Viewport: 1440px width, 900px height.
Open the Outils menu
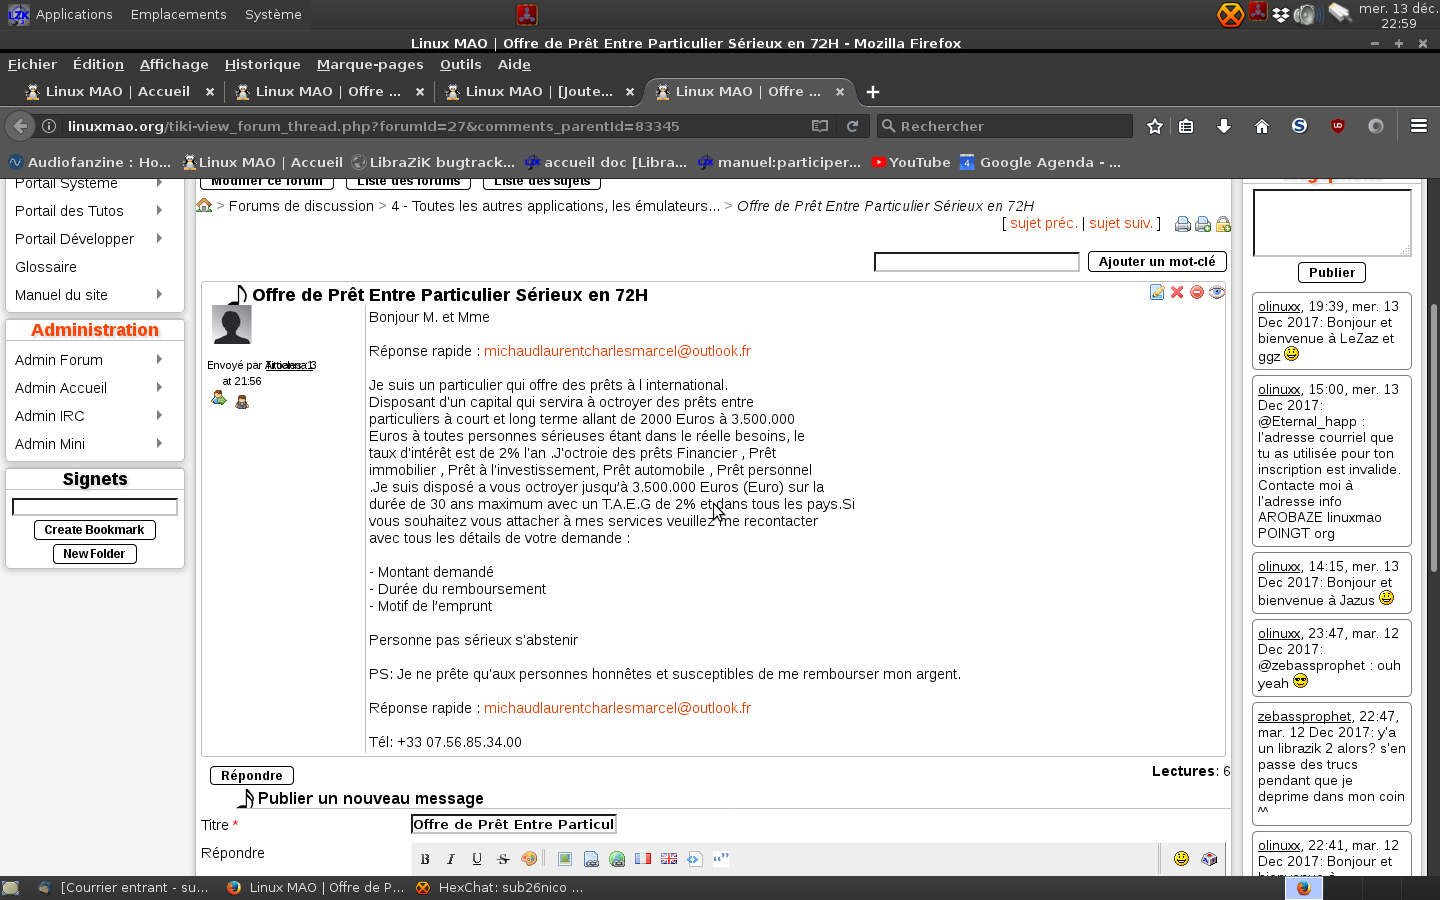point(460,64)
